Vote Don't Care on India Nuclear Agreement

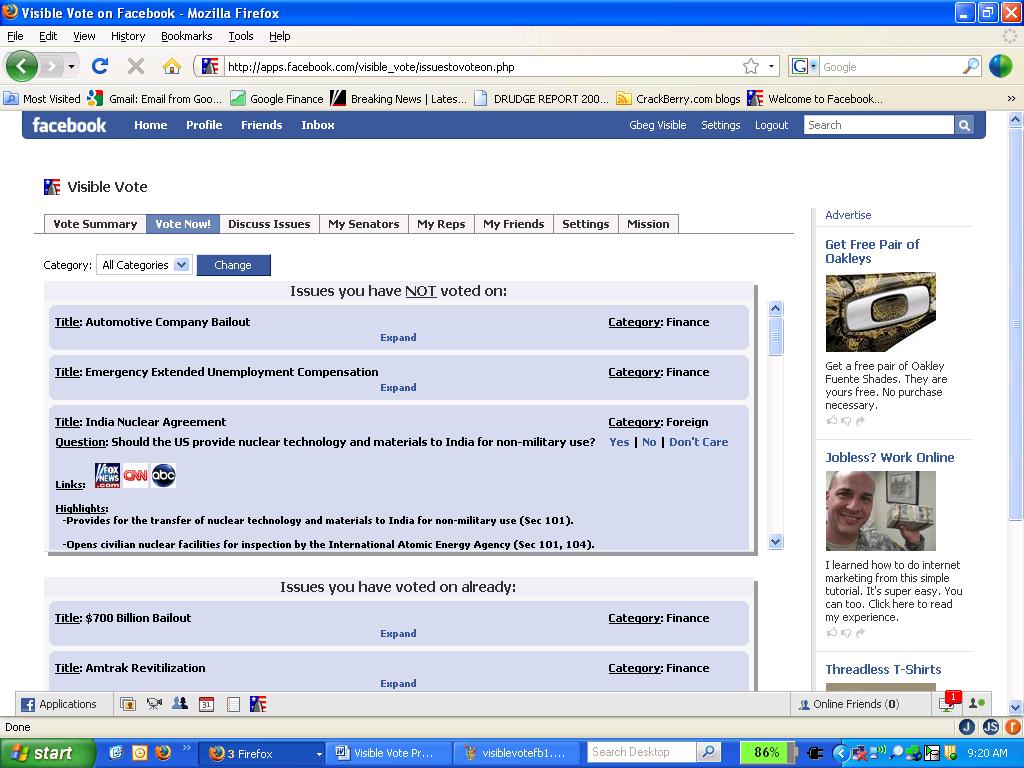point(699,442)
